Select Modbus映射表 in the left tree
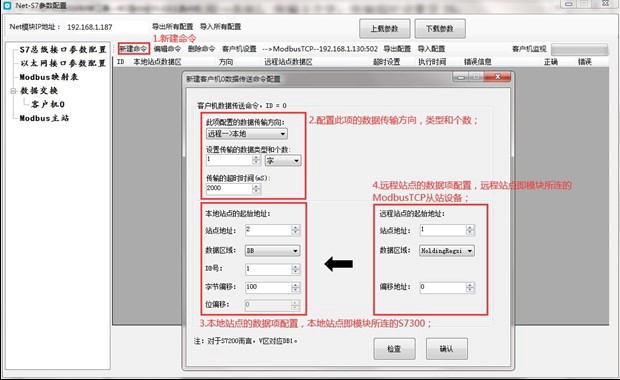This screenshot has width=620, height=380. (49, 77)
